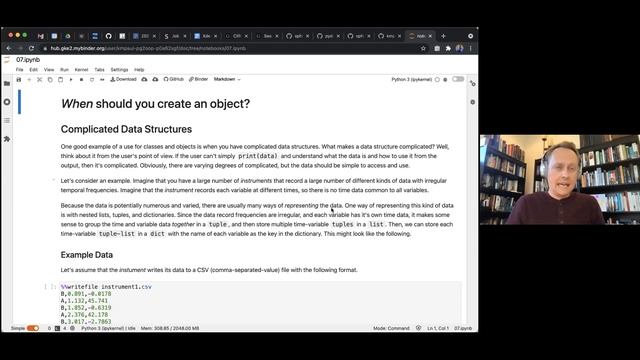Click the When should you create an object heading

156,104
